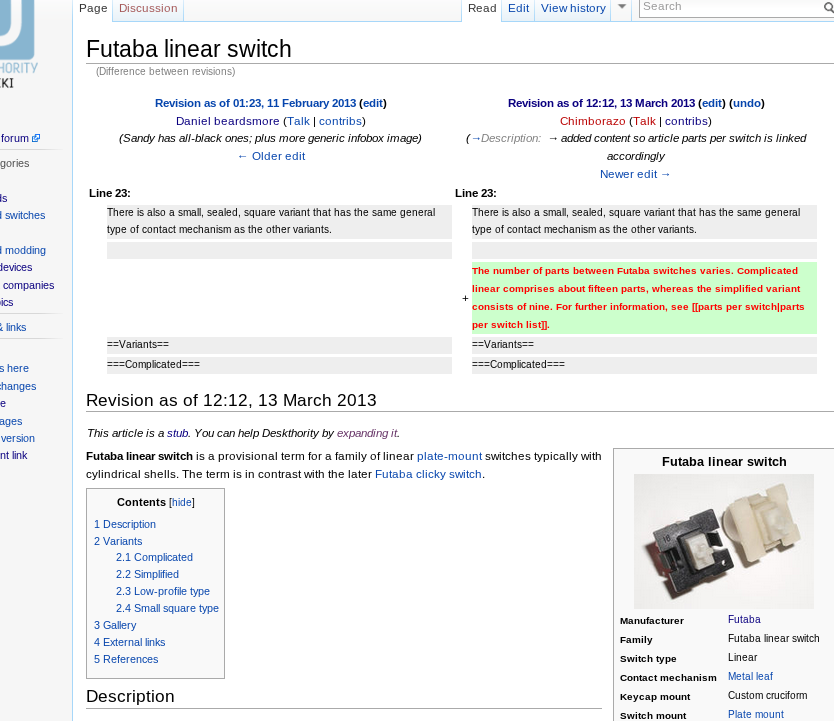The height and width of the screenshot is (721, 834).
Task: Jump to 2.3 Low-profile type section
Action: [162, 591]
